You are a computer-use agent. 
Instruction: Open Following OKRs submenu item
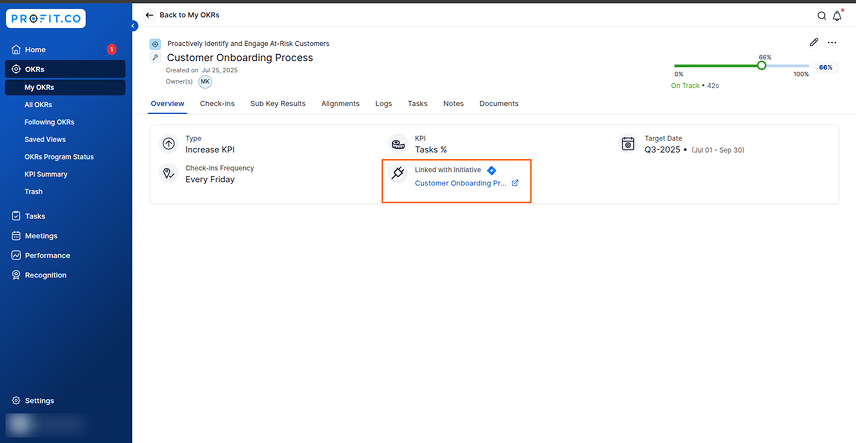coord(49,122)
